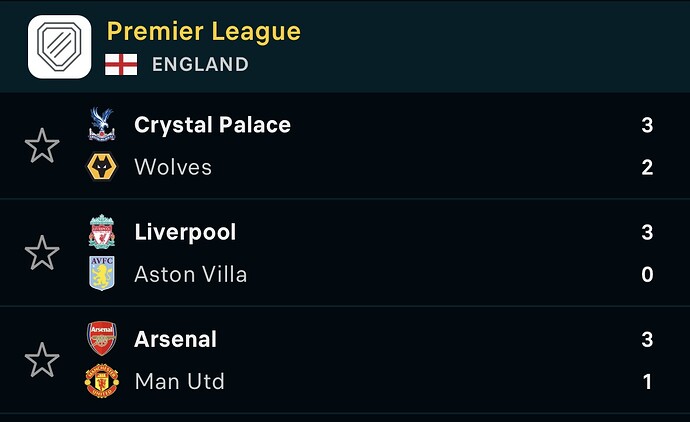Open the Man Utd team name
Screen dimensions: 690x422
pos(180,382)
